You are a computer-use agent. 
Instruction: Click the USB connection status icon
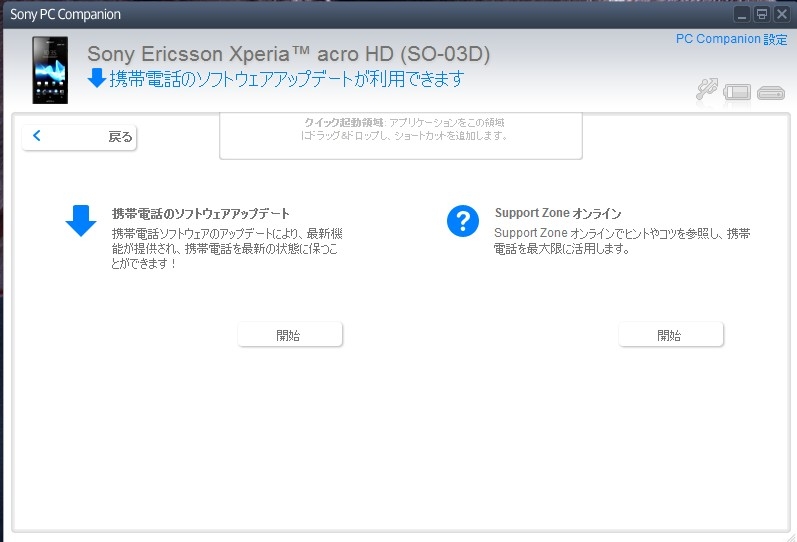(707, 89)
